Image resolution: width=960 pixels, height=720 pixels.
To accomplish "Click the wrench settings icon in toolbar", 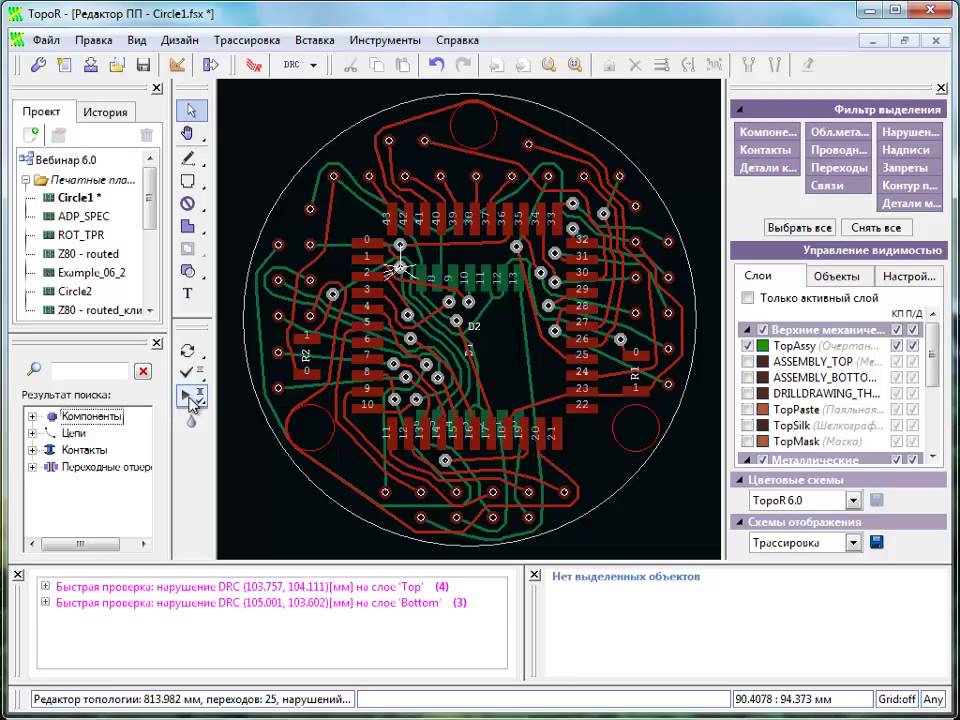I will point(38,65).
